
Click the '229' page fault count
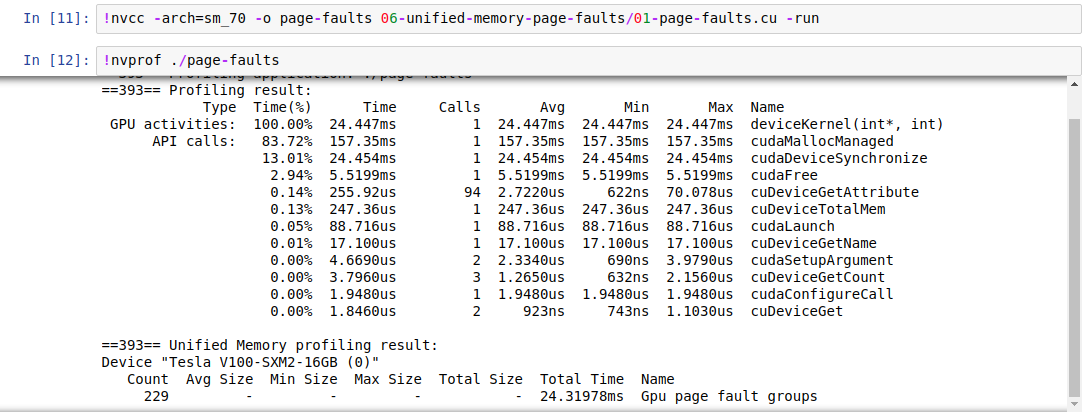tap(156, 396)
